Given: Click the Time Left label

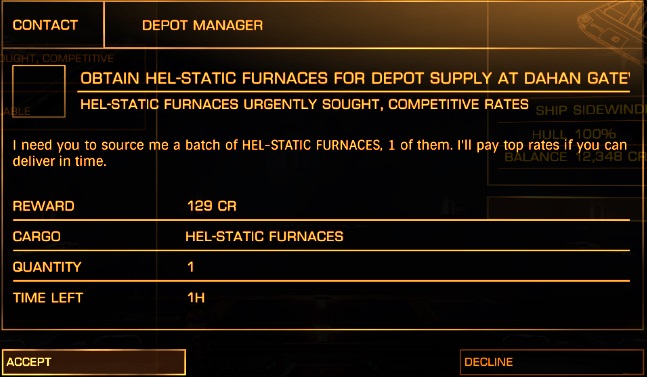Looking at the screenshot, I should pyautogui.click(x=47, y=298).
